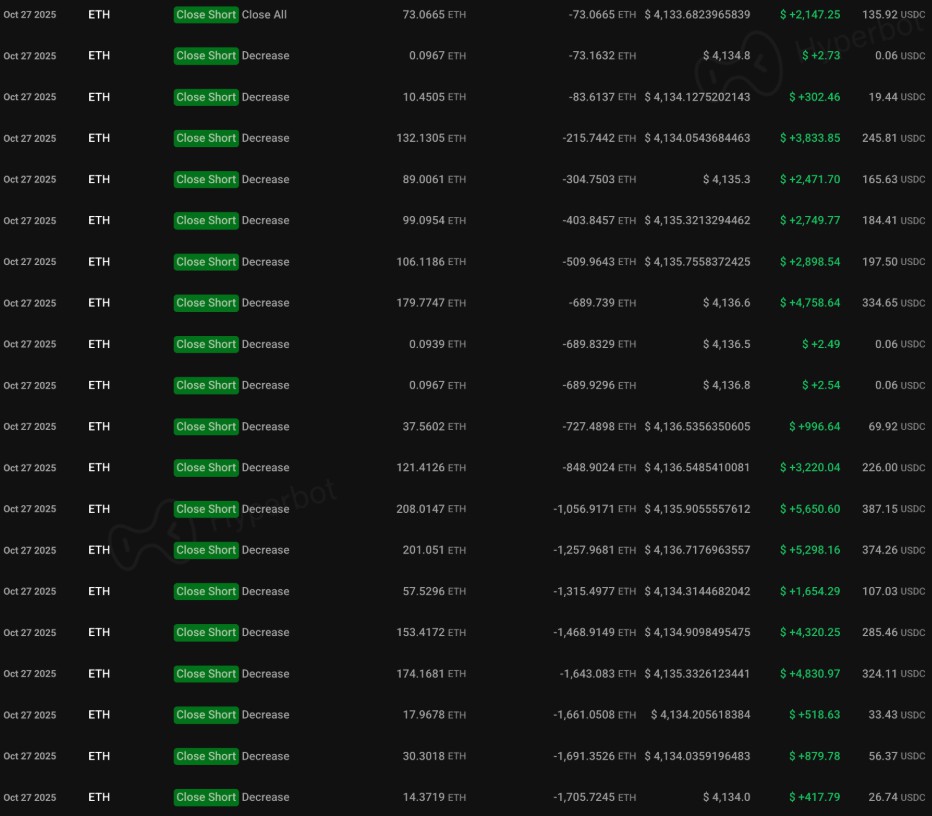The width and height of the screenshot is (932, 816).
Task: Select the trade size 57.5296 ETH
Action: (x=434, y=591)
